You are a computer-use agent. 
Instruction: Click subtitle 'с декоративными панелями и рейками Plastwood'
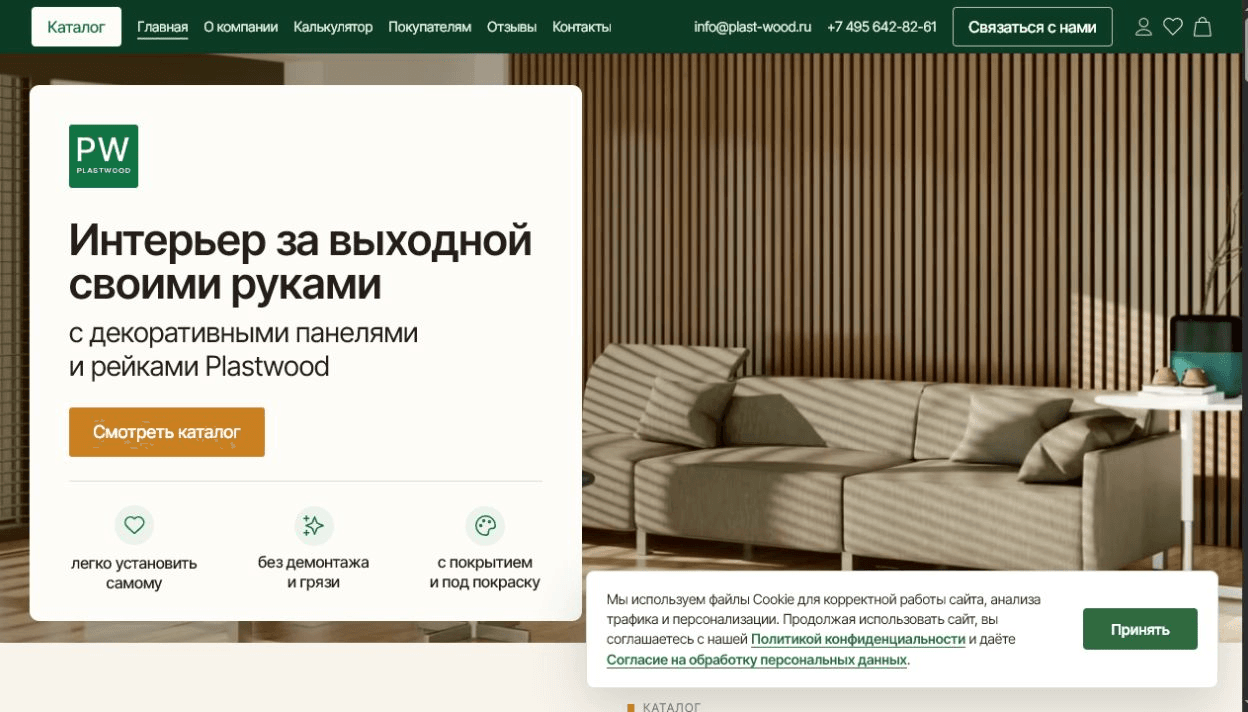click(x=243, y=350)
